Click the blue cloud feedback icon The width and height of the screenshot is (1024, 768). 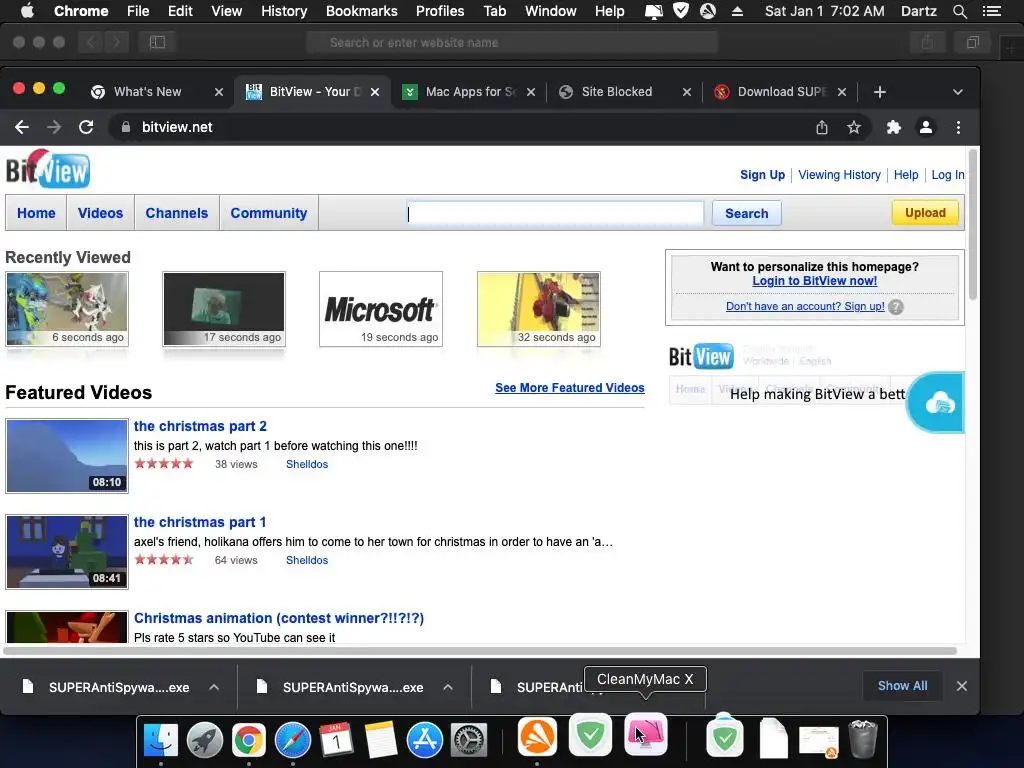pos(938,403)
